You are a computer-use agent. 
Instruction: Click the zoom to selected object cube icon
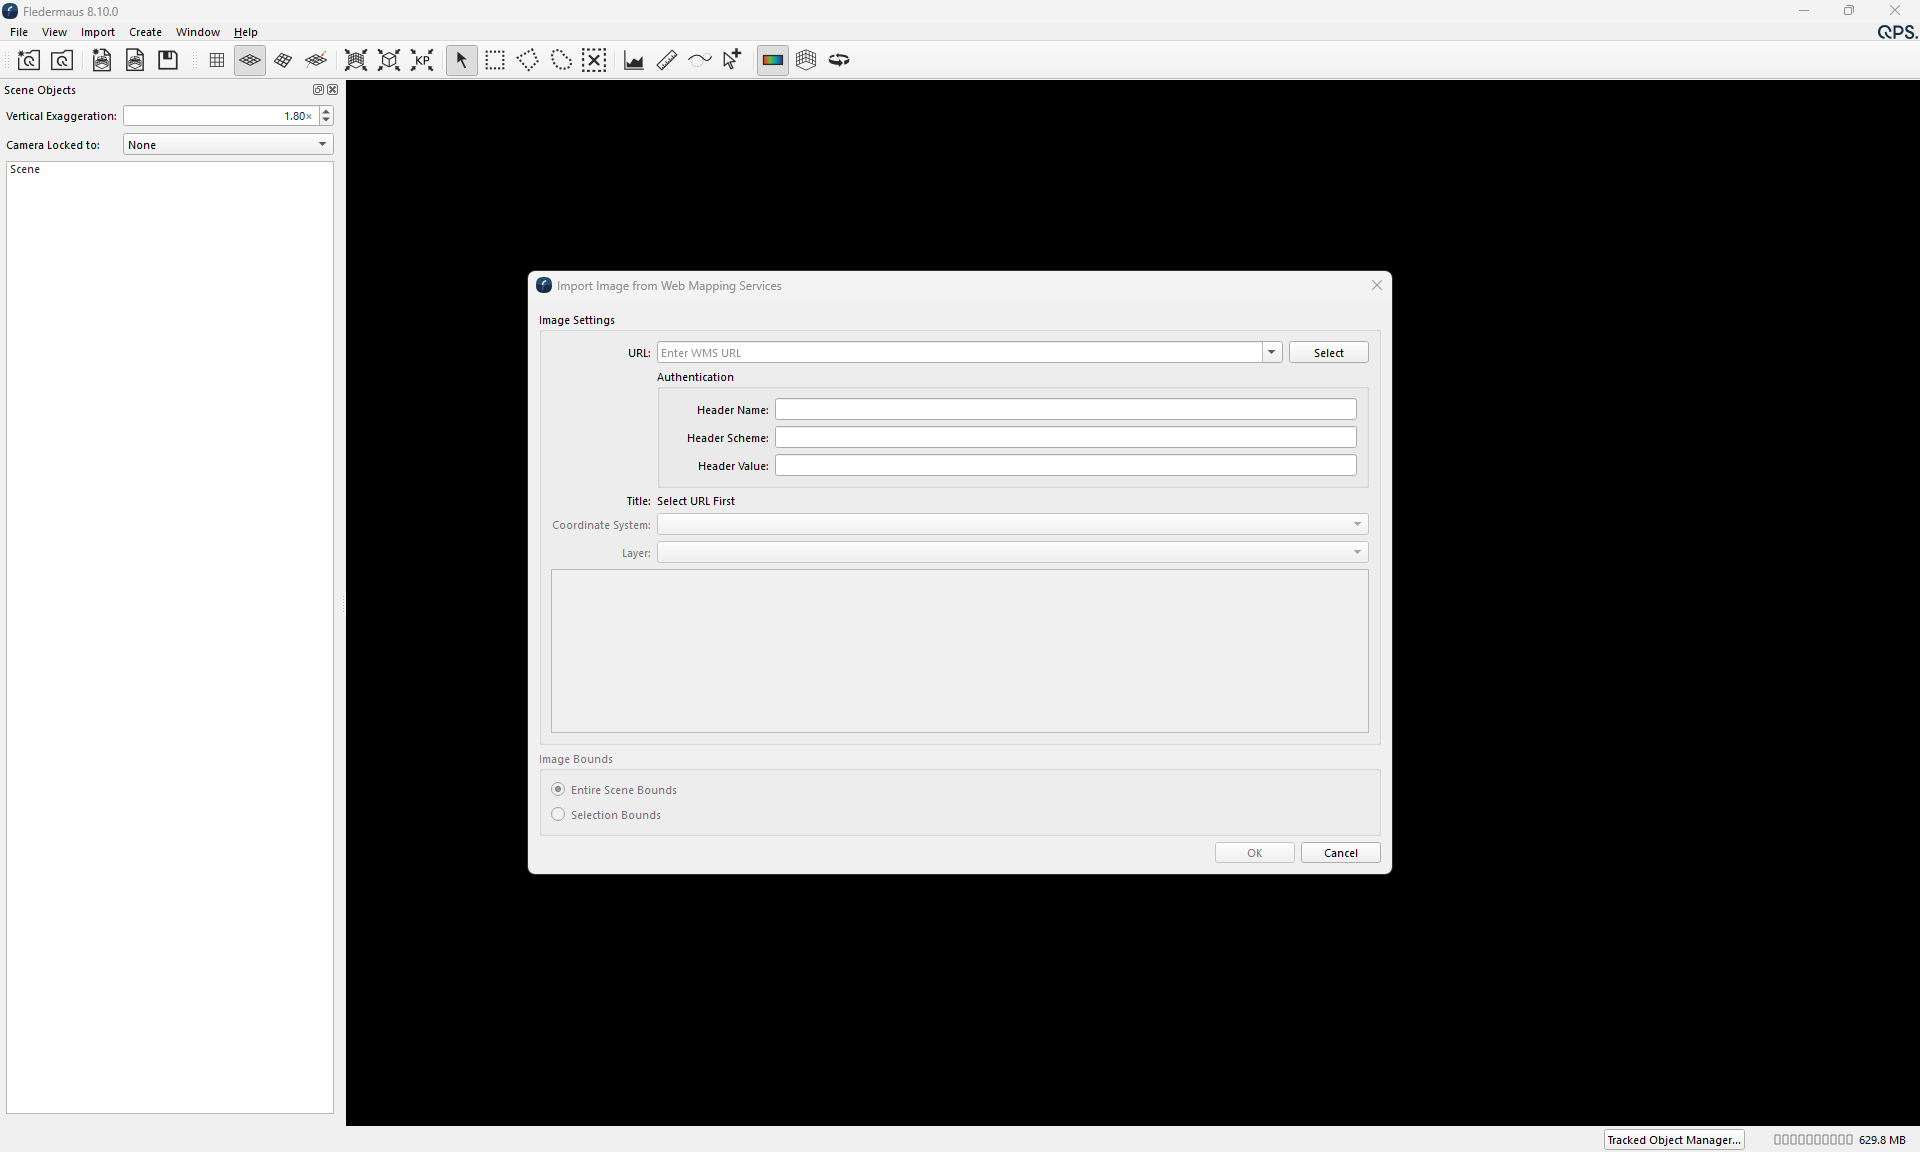389,60
